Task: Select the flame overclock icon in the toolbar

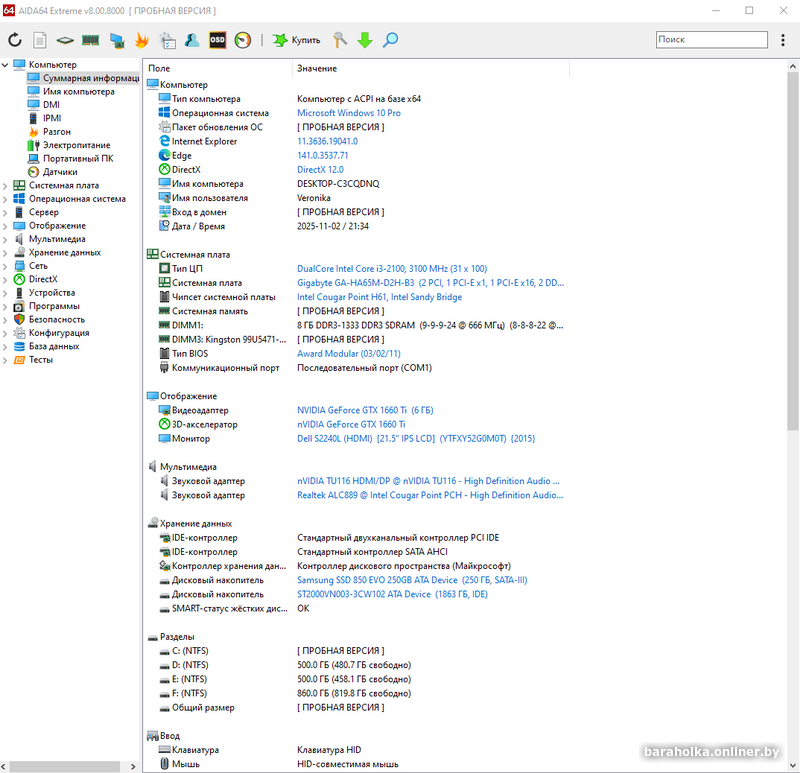Action: coord(141,40)
